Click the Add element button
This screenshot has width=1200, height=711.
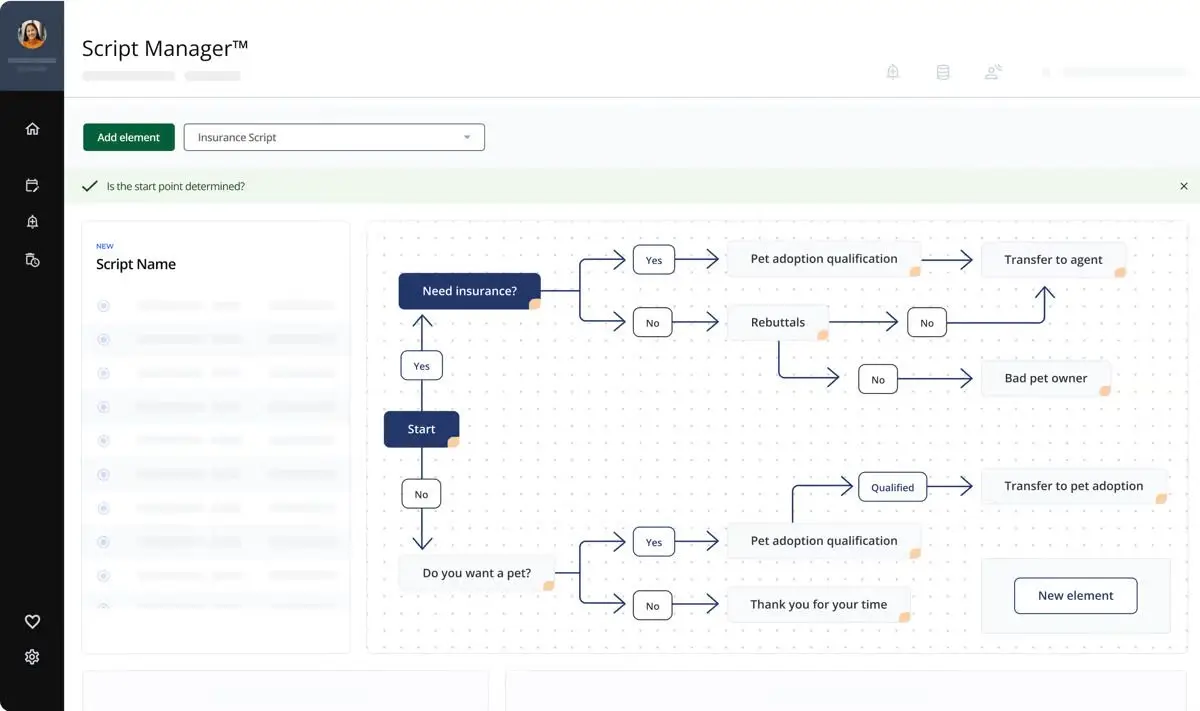tap(129, 137)
